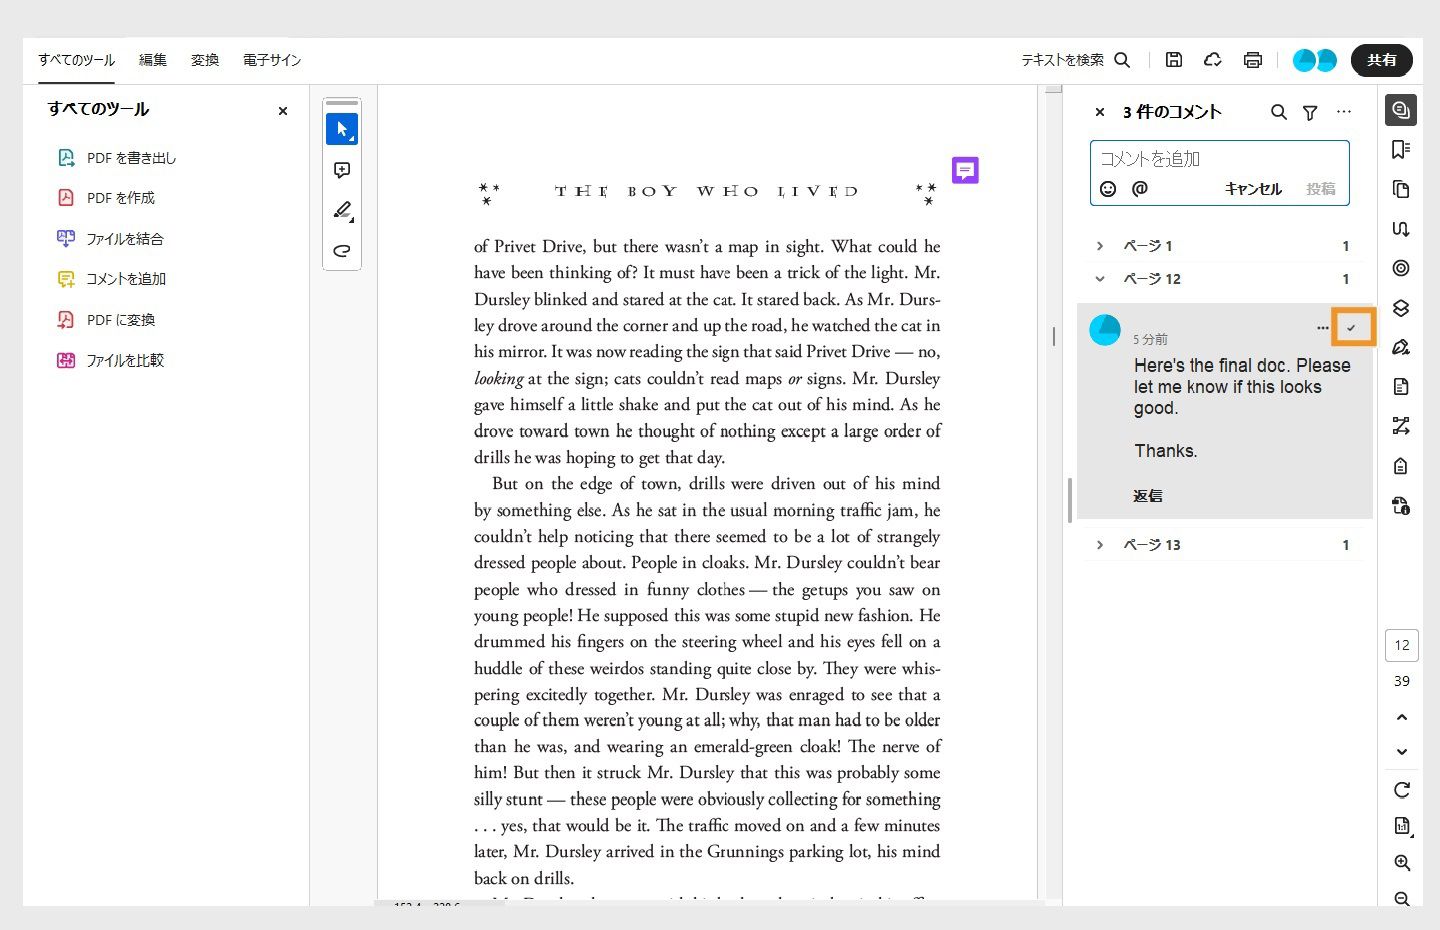Open the 変換 menu
Image resolution: width=1440 pixels, height=930 pixels.
(x=205, y=60)
